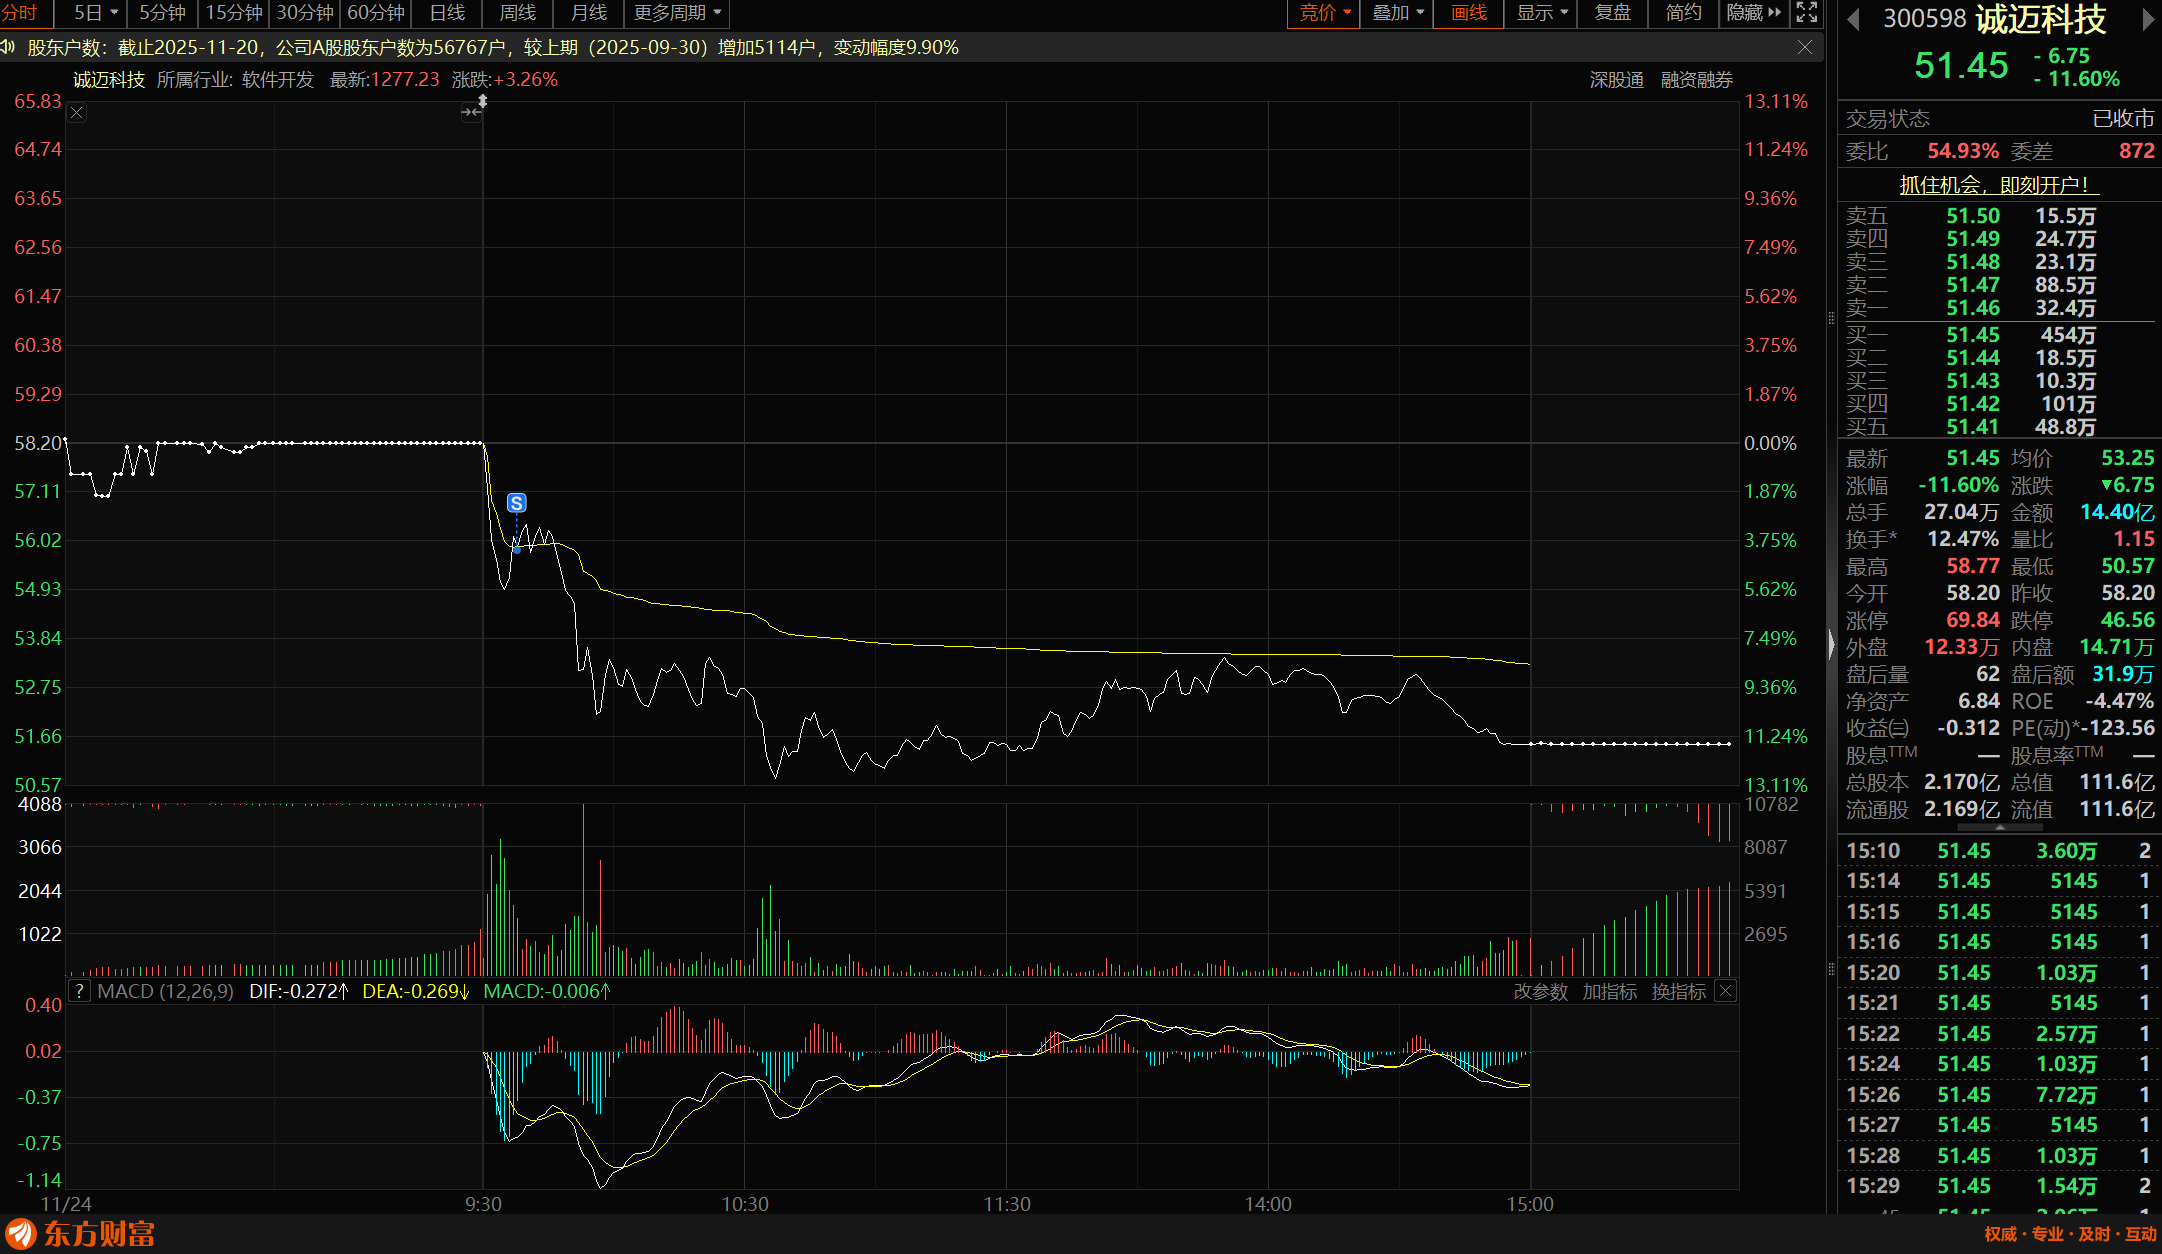Click the fullscreen expand icon
2162x1254 pixels.
click(1806, 13)
